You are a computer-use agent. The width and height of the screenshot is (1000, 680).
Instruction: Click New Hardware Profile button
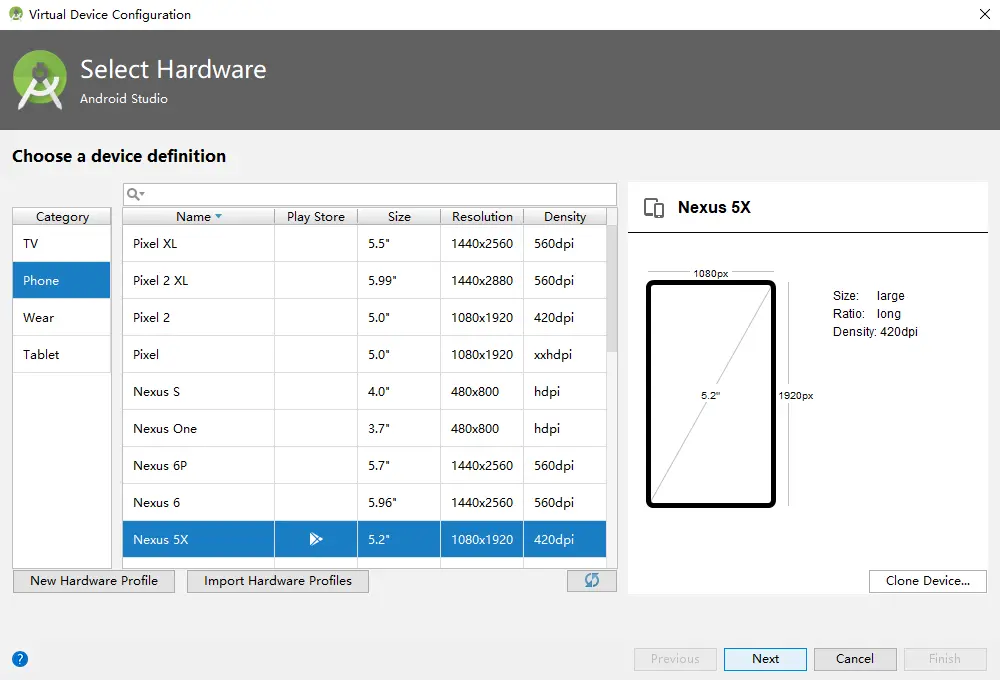click(94, 580)
